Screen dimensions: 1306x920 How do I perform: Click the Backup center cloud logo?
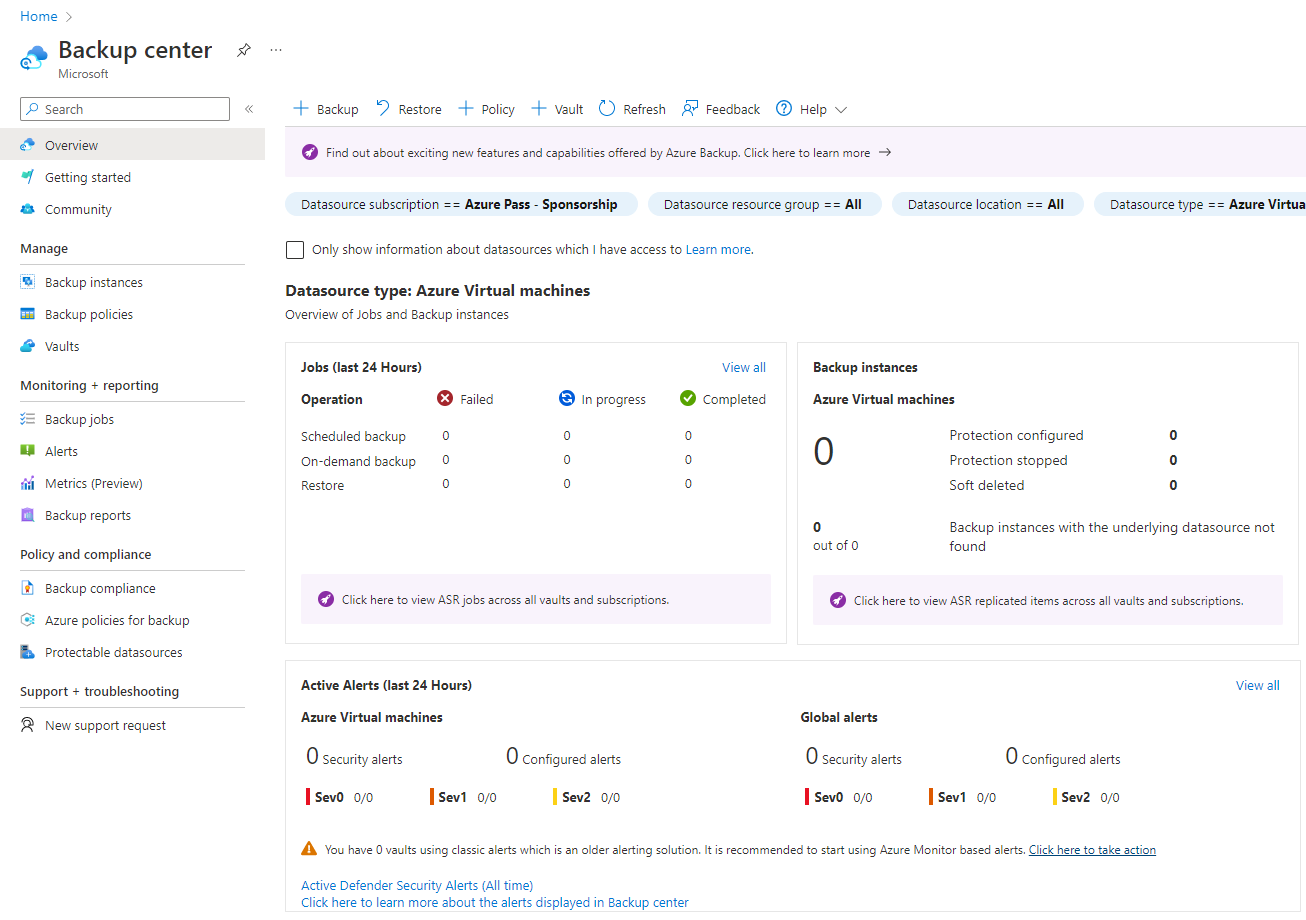34,57
